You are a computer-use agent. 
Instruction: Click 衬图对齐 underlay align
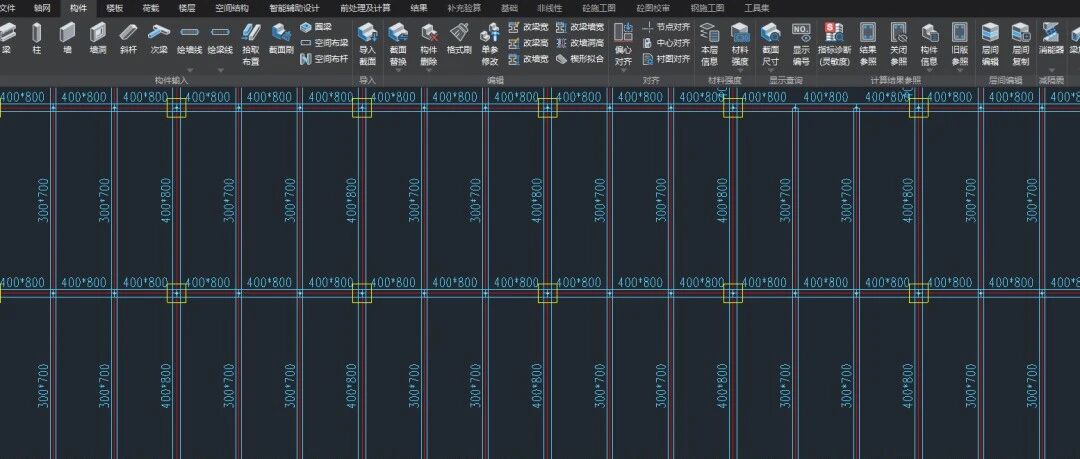tap(666, 59)
